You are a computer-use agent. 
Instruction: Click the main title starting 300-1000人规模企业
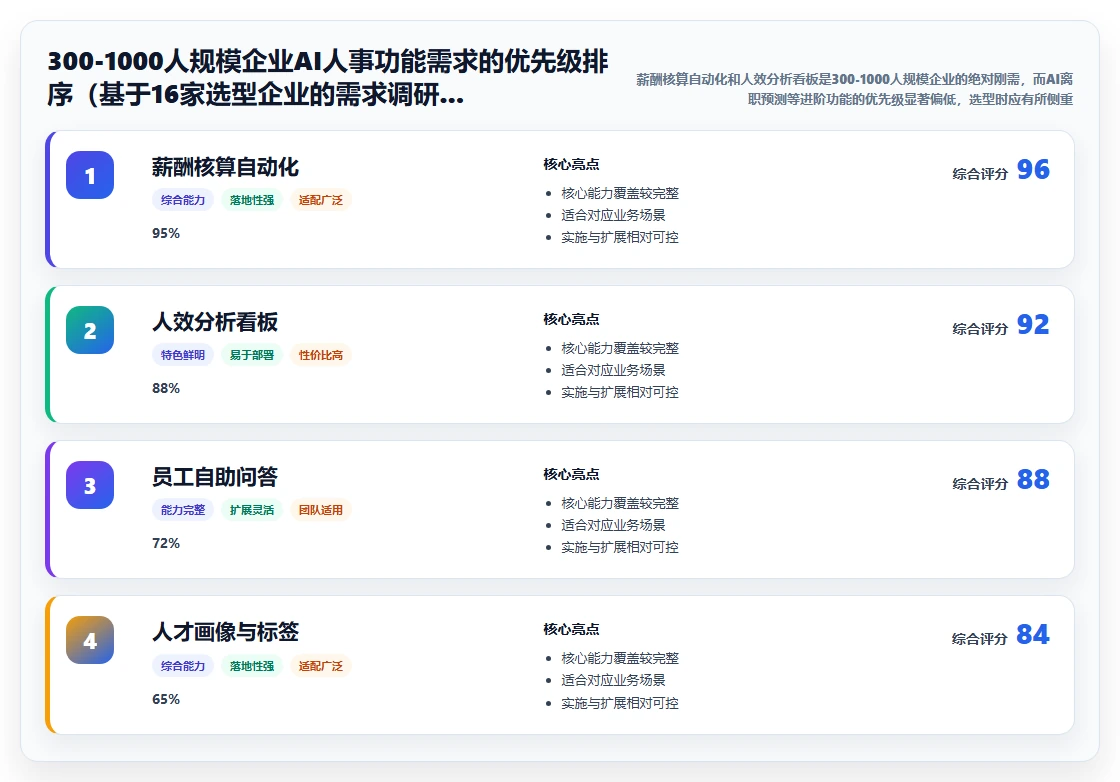(328, 78)
